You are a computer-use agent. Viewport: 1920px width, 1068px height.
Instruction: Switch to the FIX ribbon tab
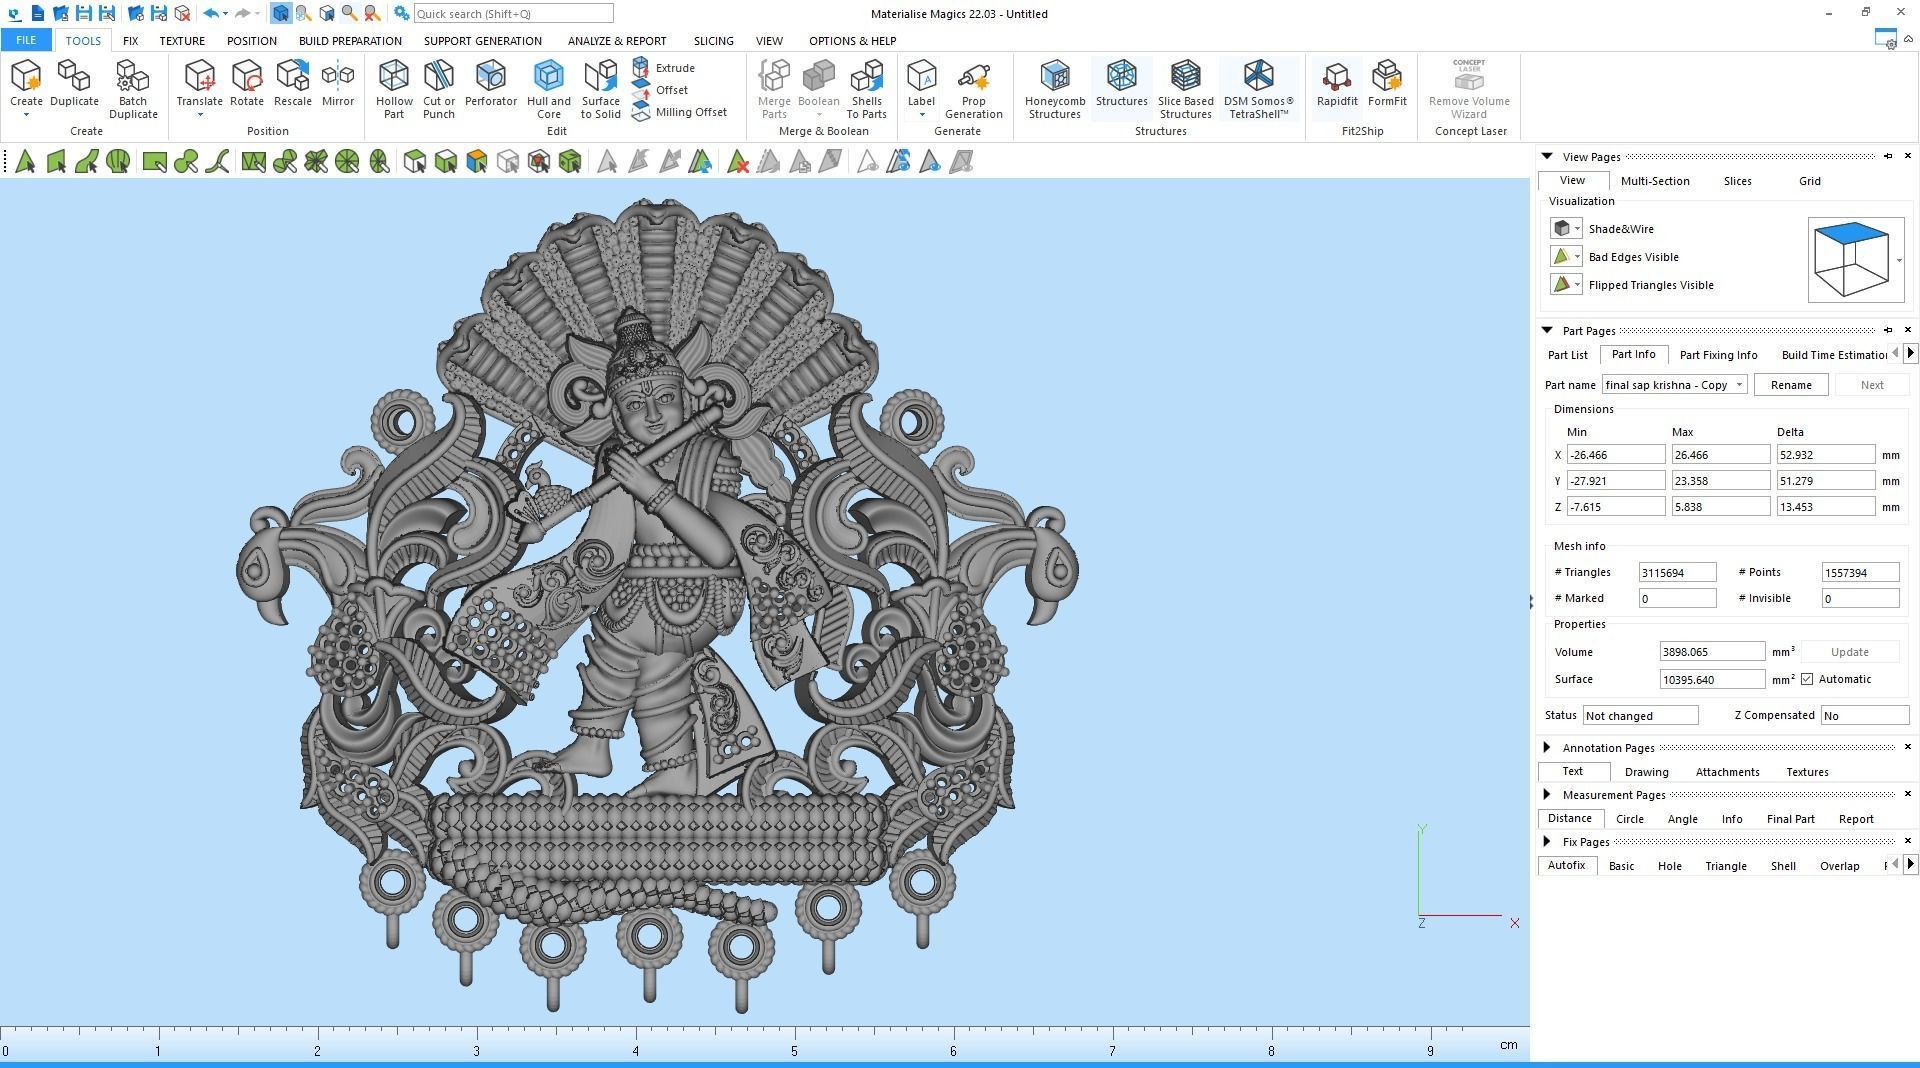[130, 41]
